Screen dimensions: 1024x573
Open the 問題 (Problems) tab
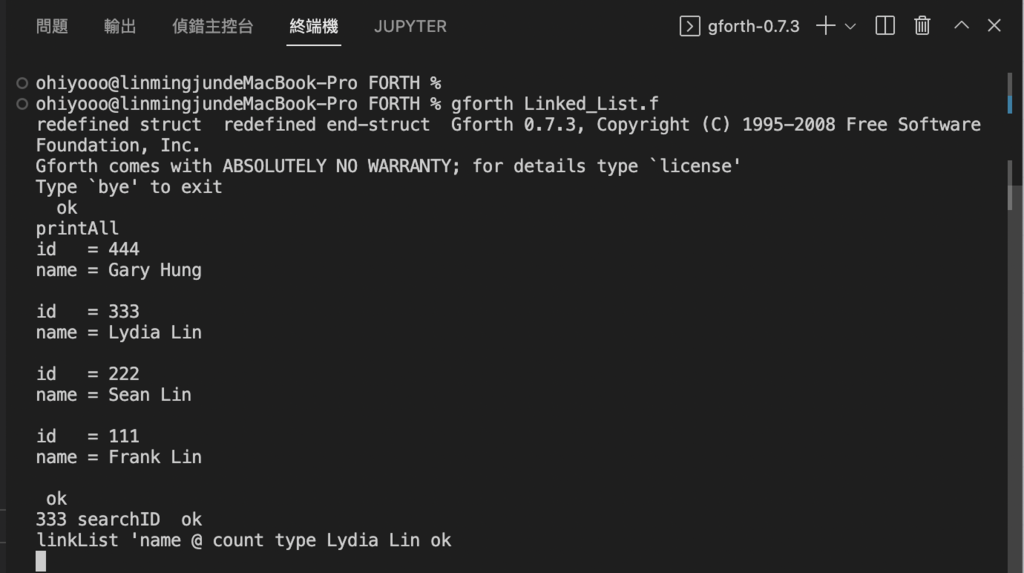(52, 26)
